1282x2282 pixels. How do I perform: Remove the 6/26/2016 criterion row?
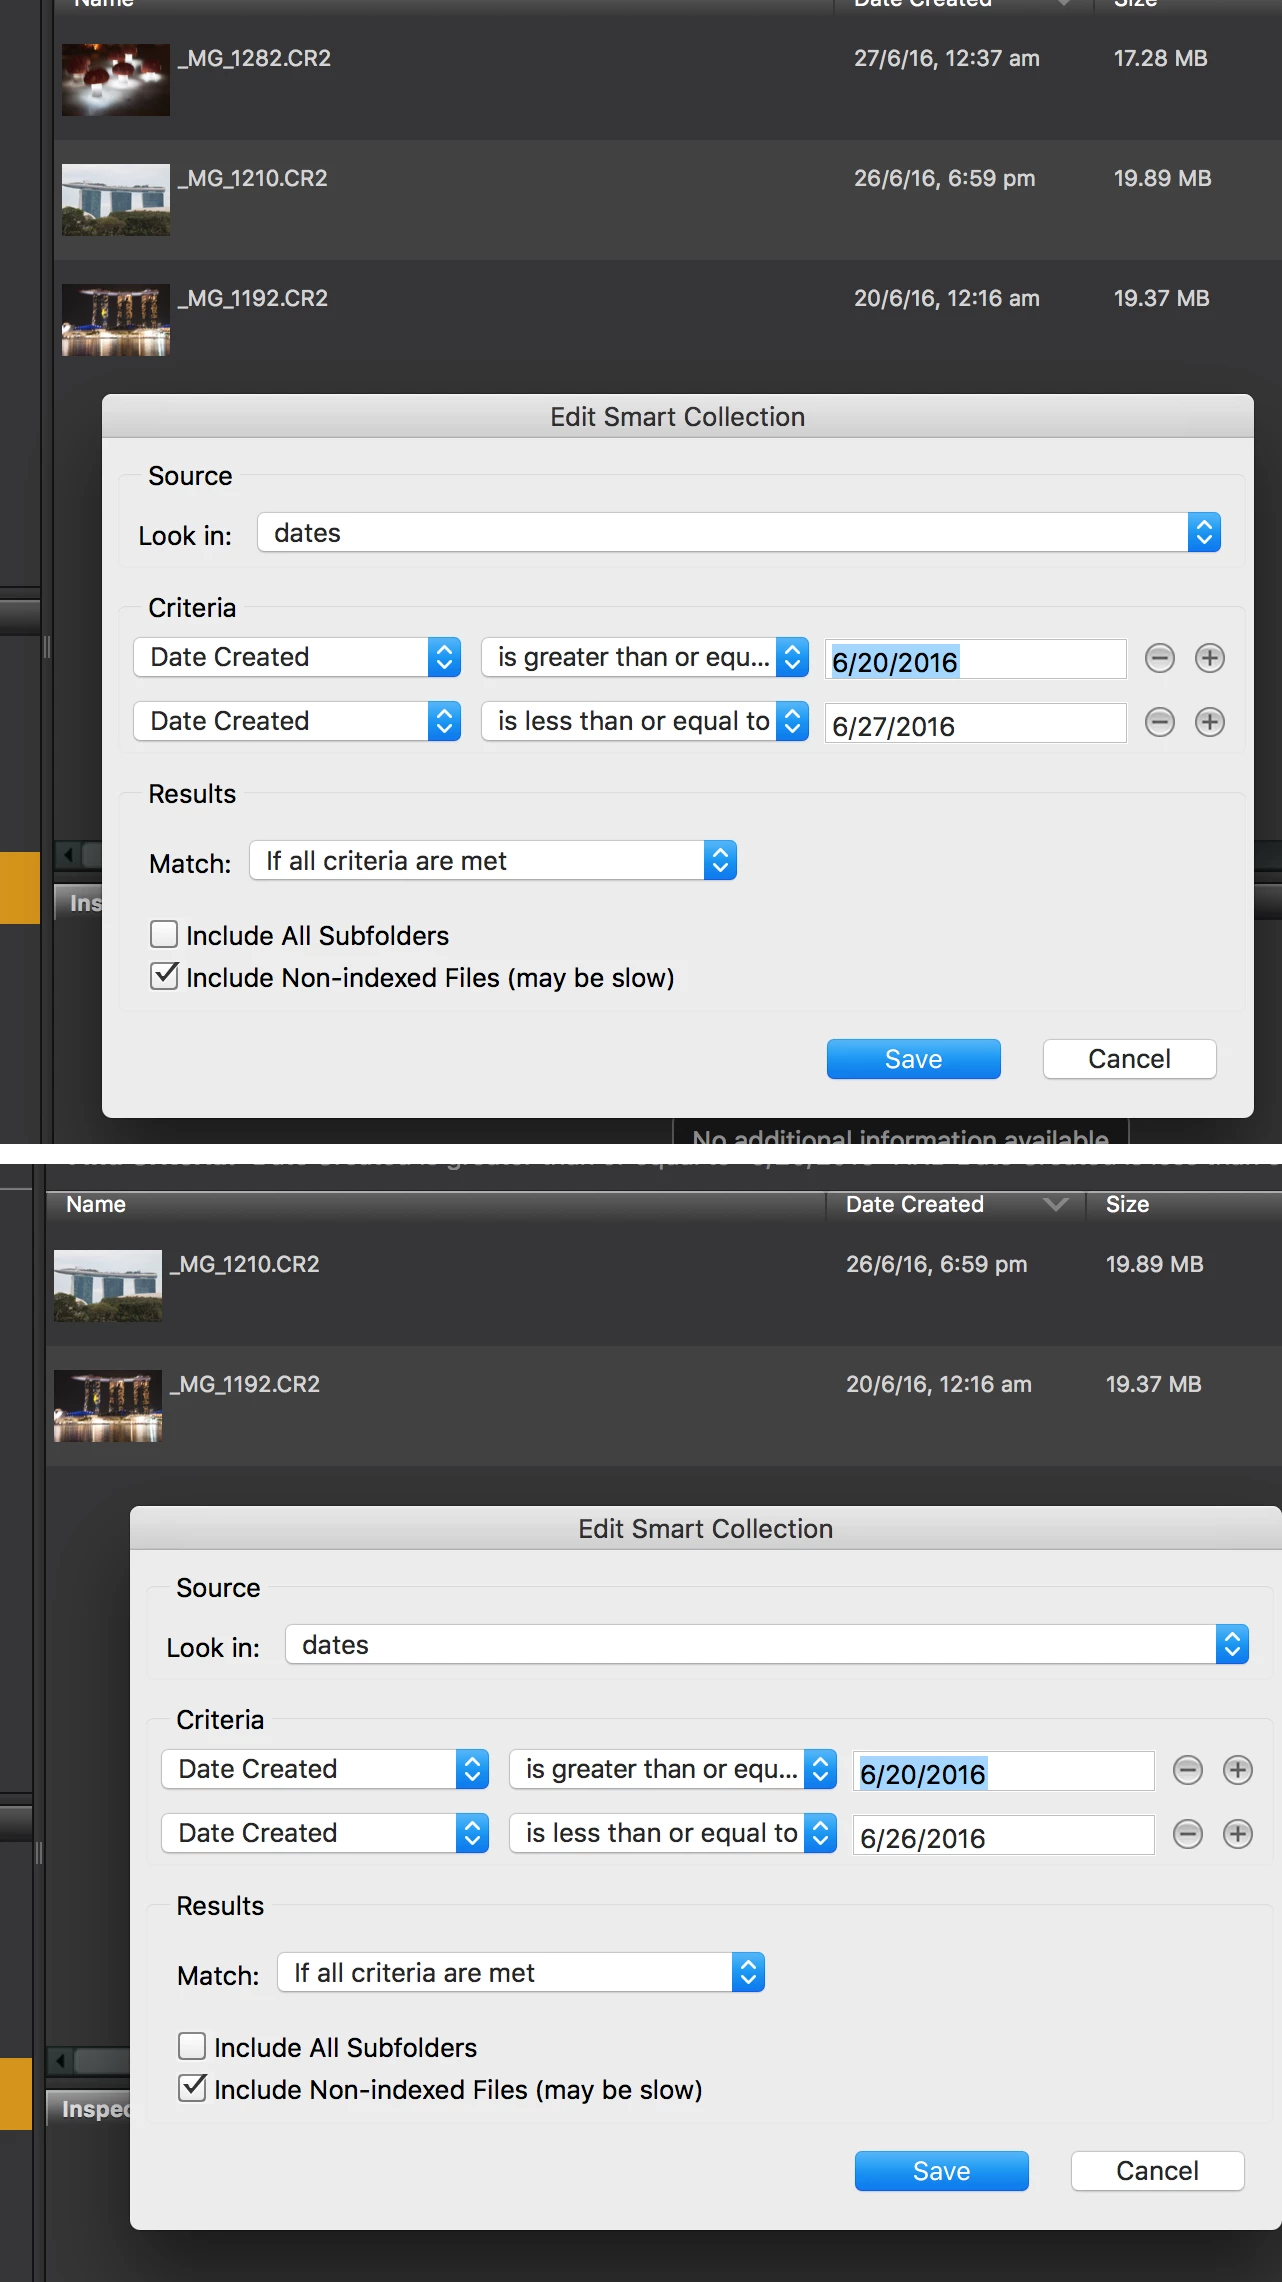pos(1188,1834)
